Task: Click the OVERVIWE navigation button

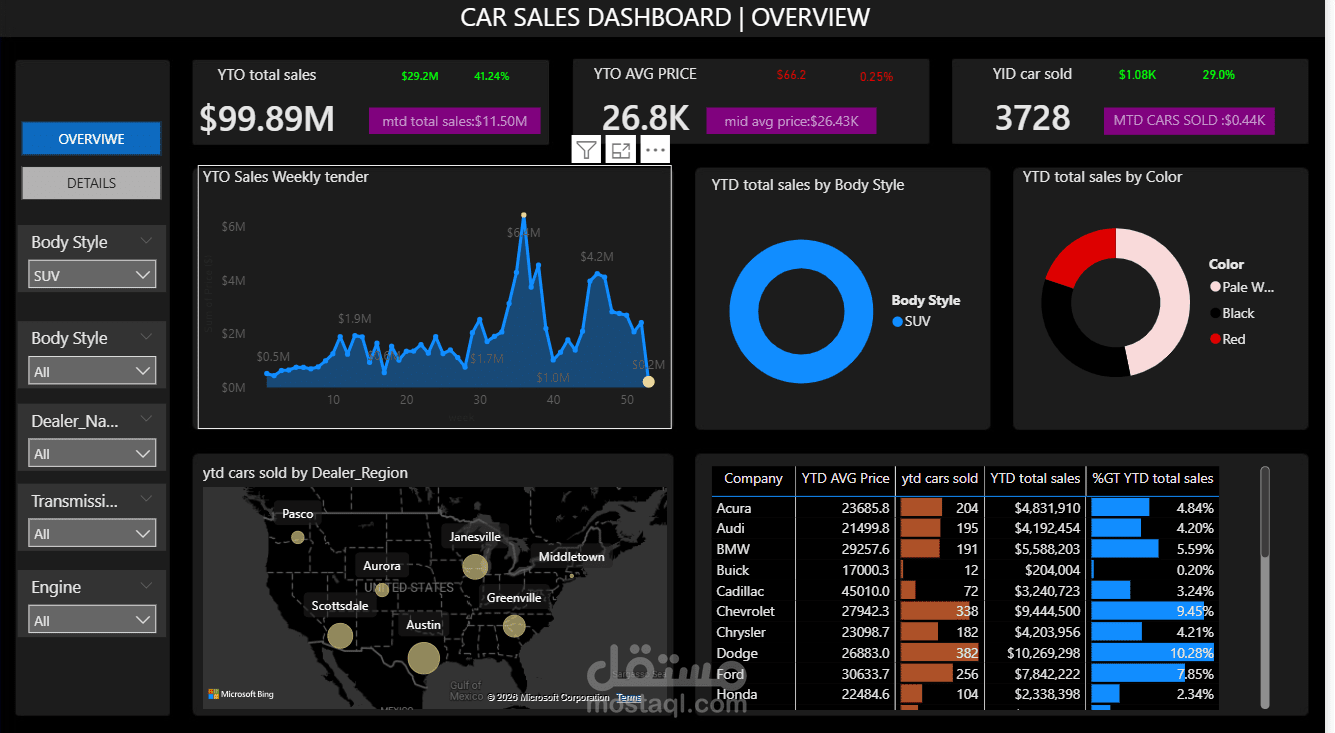Action: point(91,139)
